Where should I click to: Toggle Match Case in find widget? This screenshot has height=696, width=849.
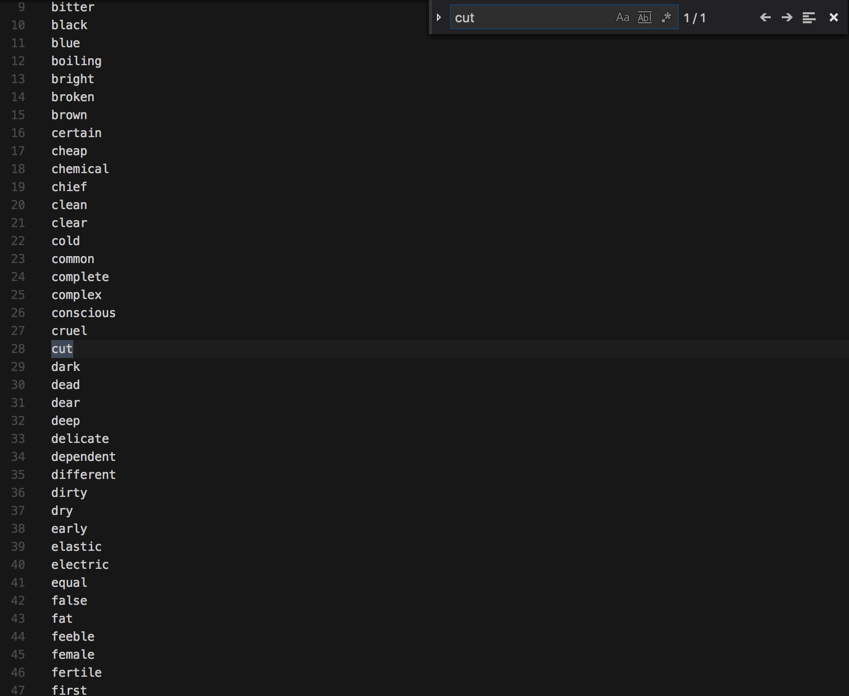[623, 17]
